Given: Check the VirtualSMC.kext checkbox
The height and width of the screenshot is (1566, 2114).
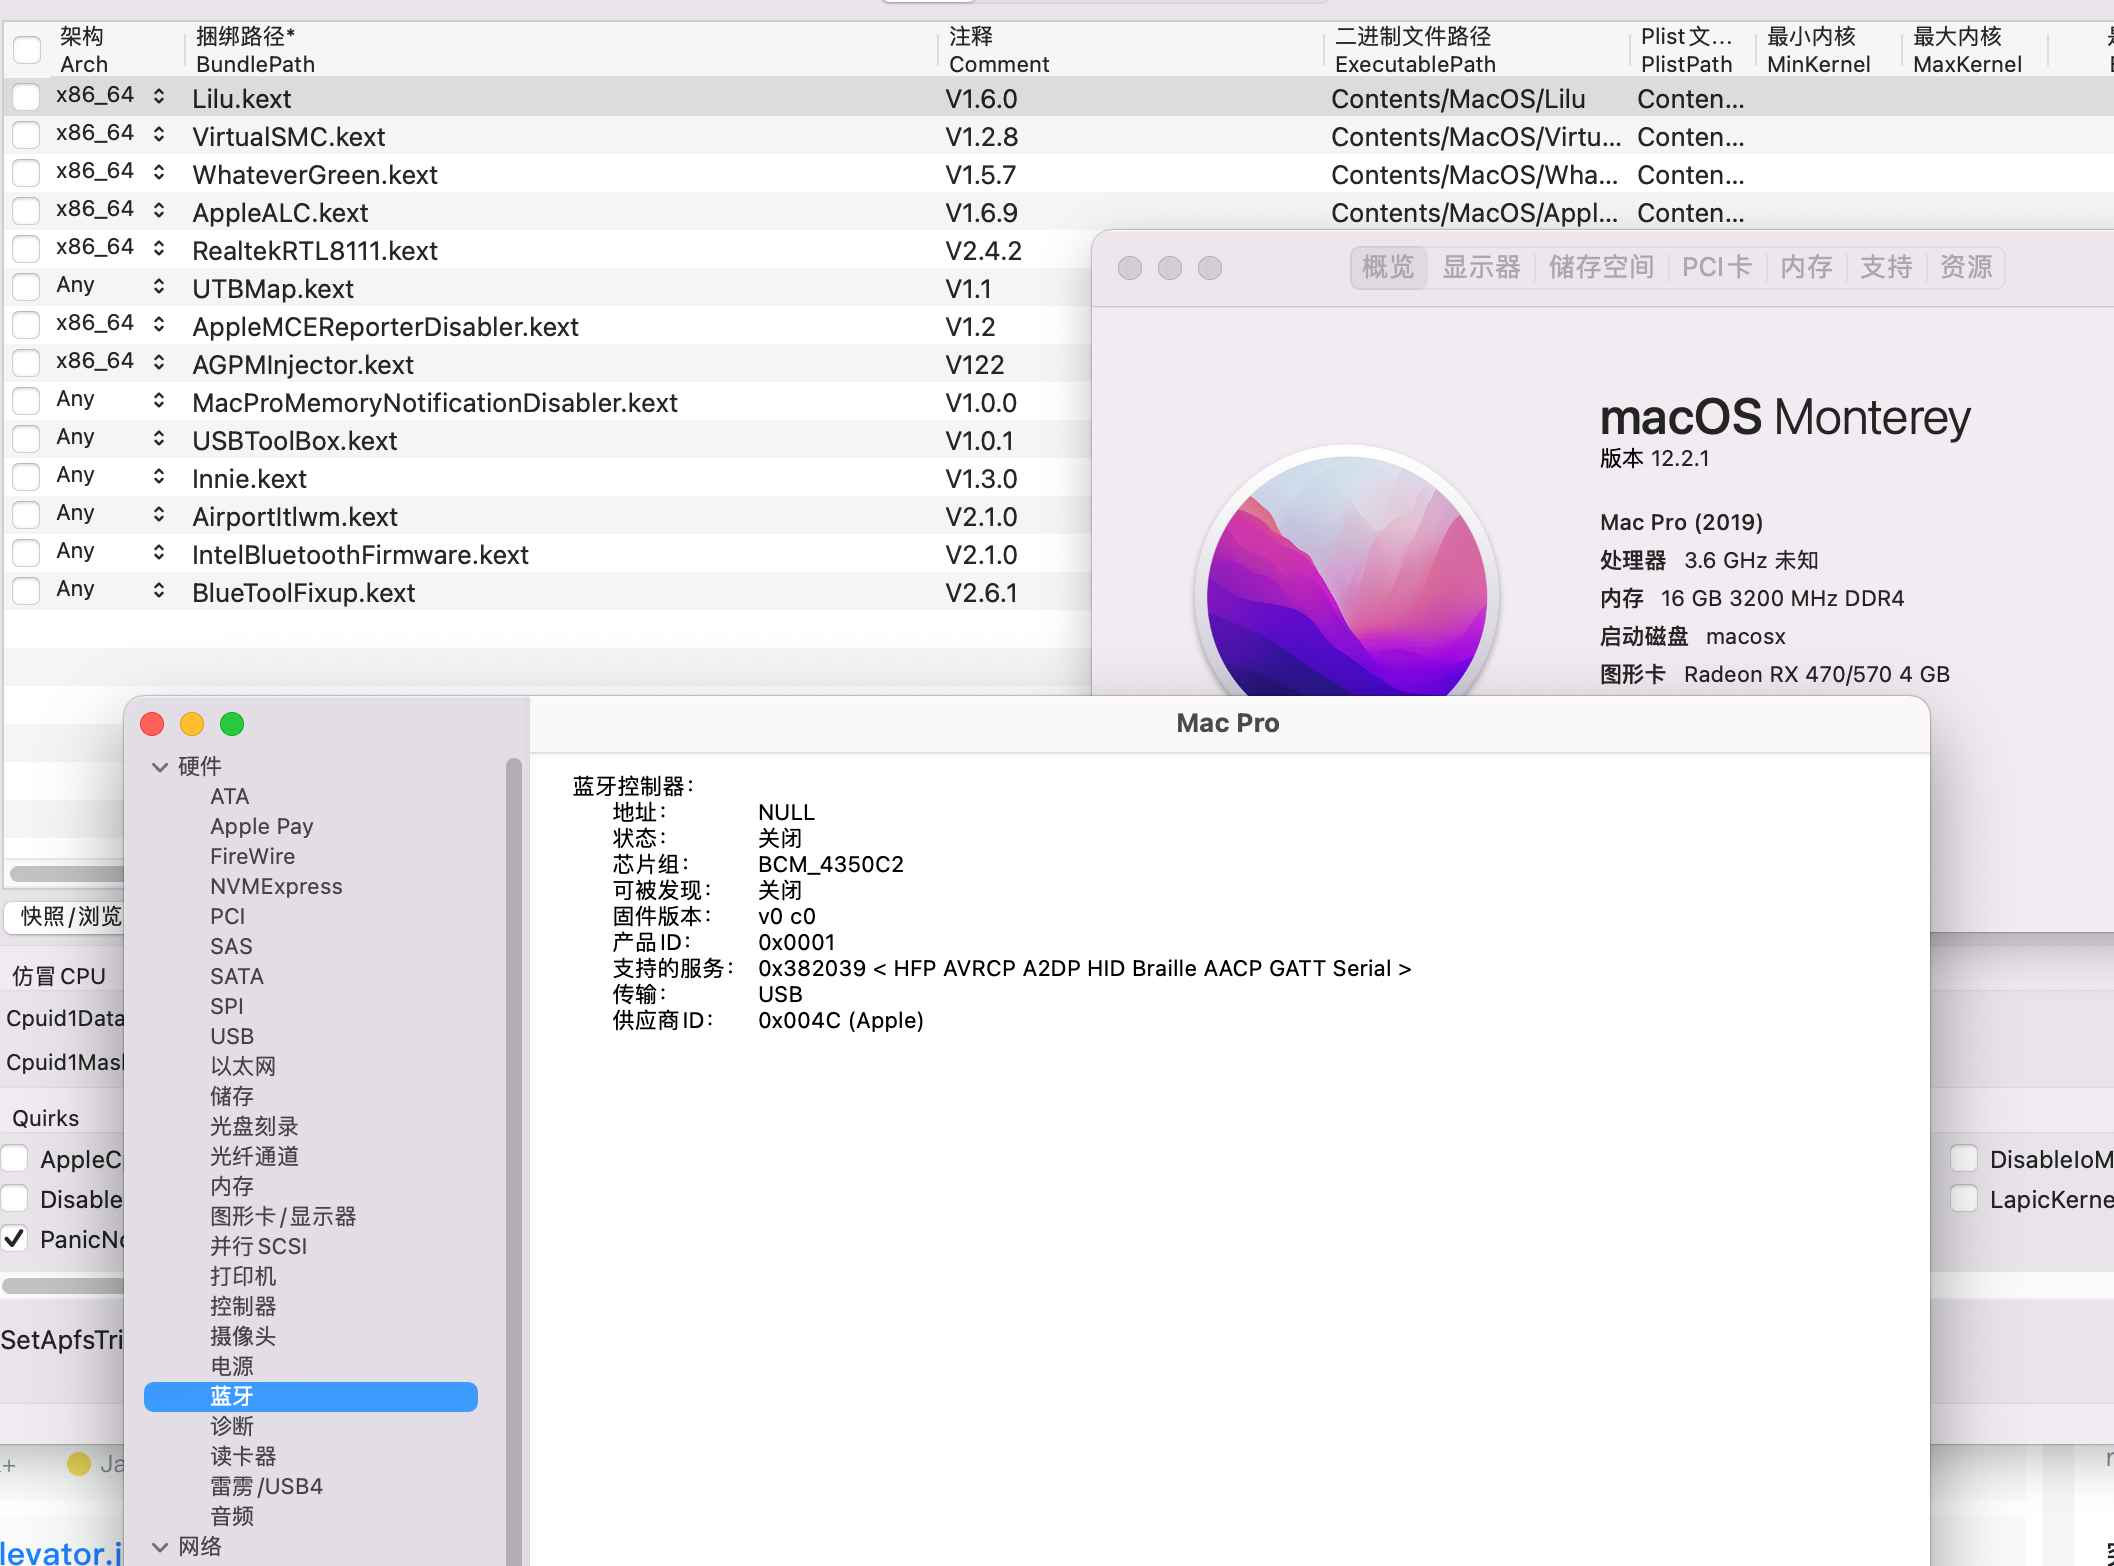Looking at the screenshot, I should tap(26, 135).
